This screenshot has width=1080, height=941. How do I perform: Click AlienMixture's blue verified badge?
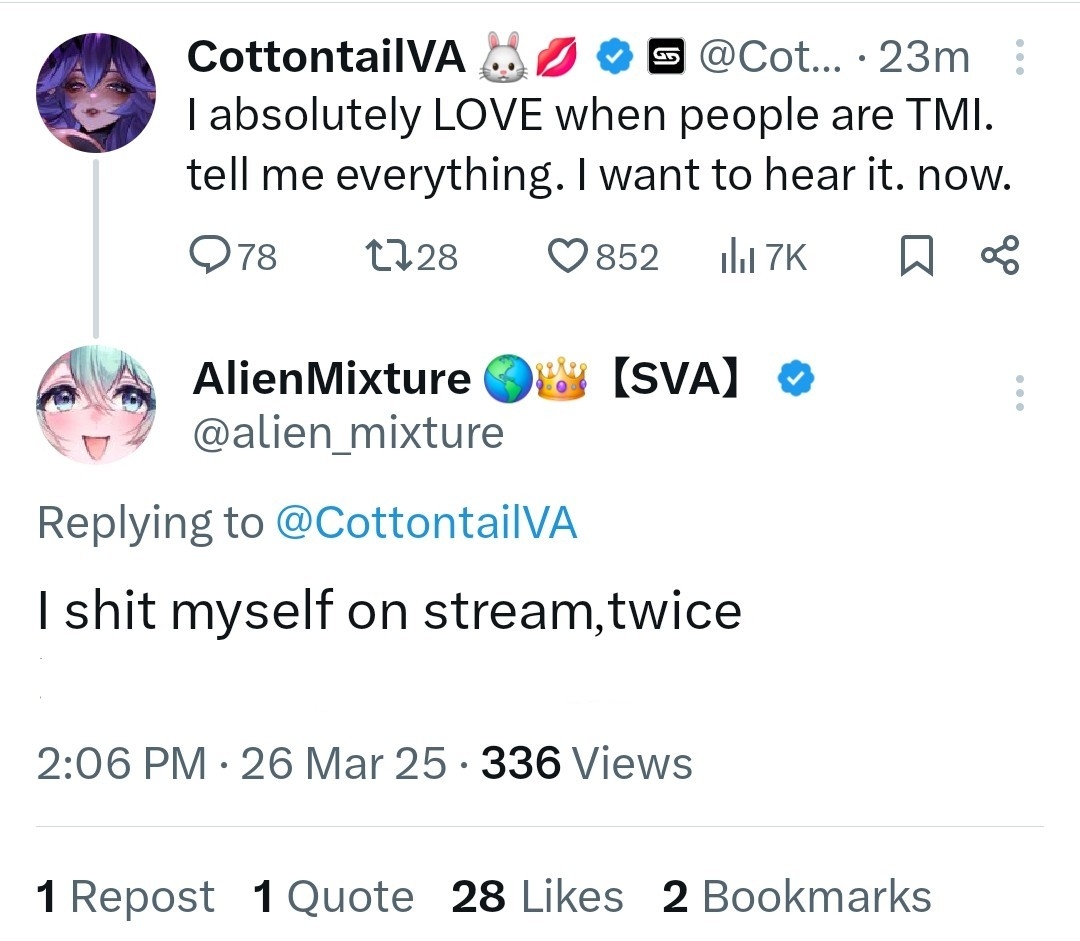[796, 378]
